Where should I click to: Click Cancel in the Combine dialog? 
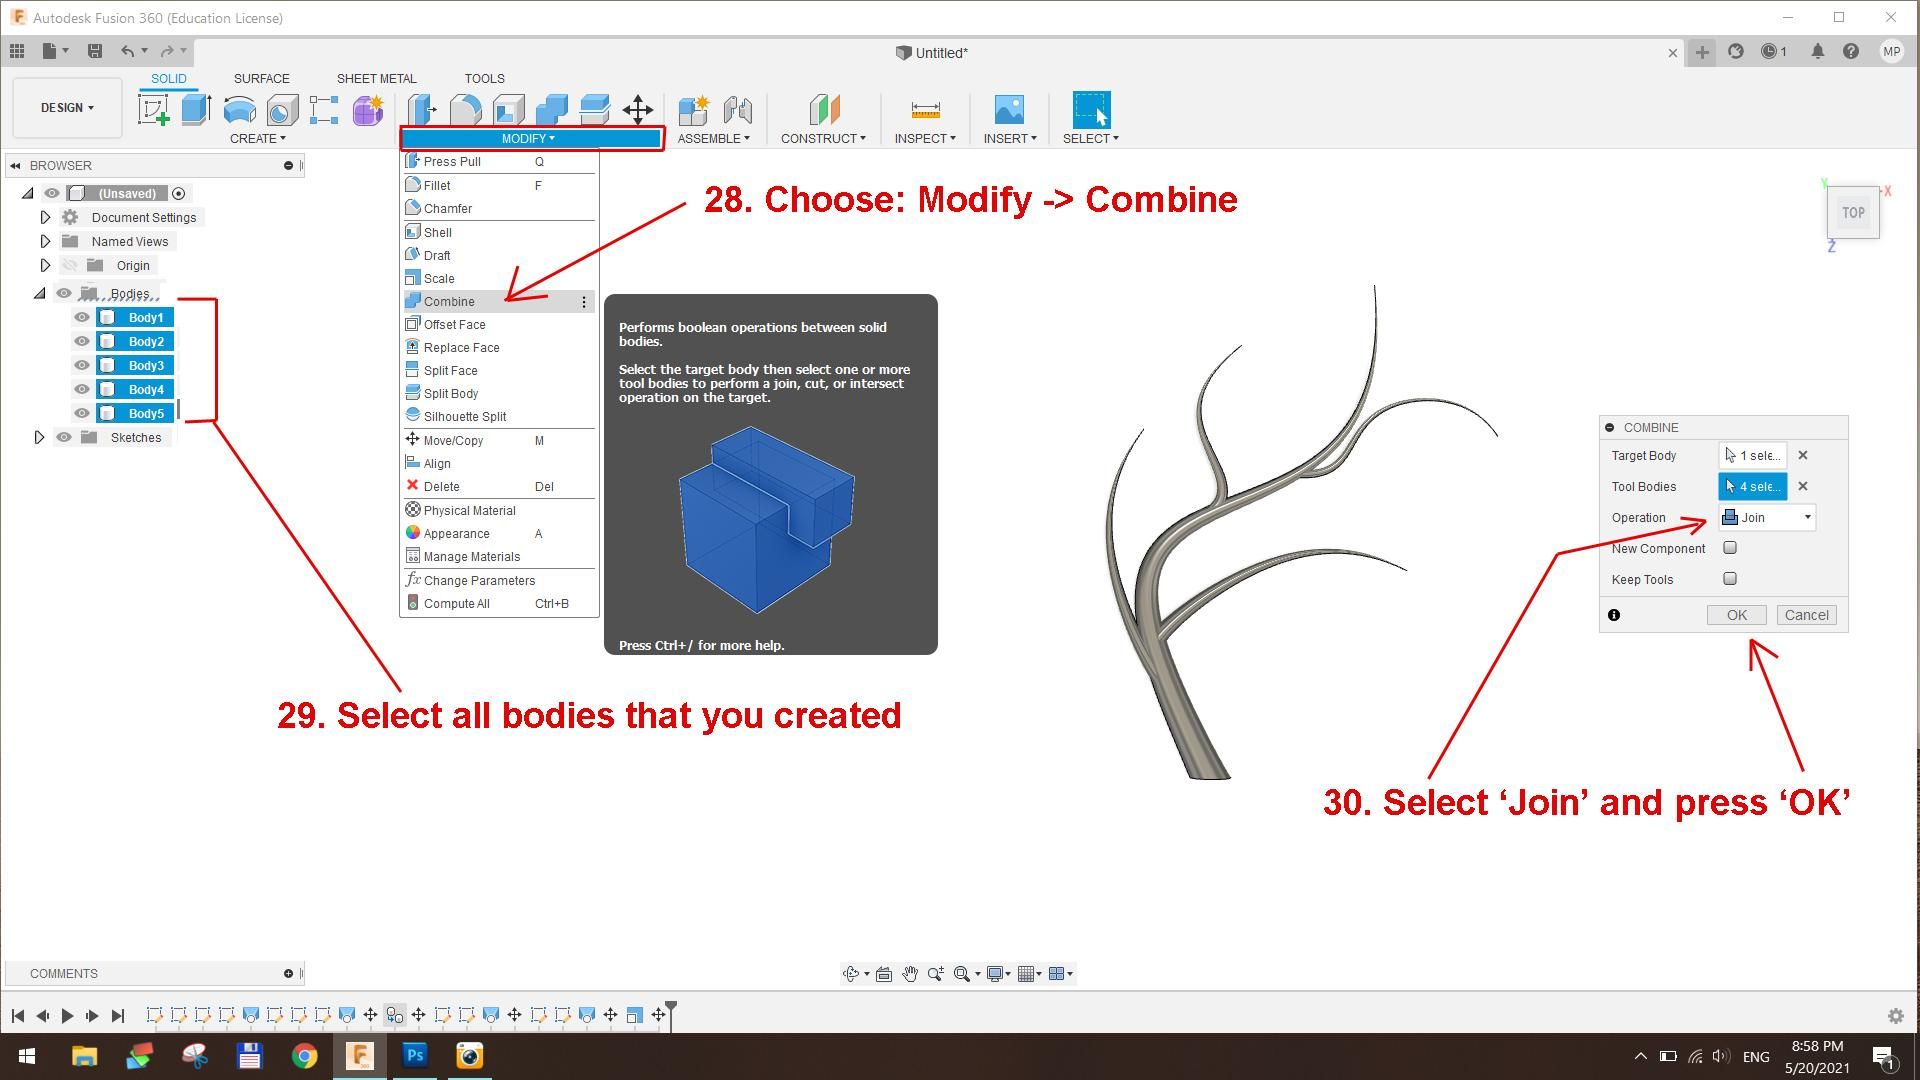tap(1806, 615)
